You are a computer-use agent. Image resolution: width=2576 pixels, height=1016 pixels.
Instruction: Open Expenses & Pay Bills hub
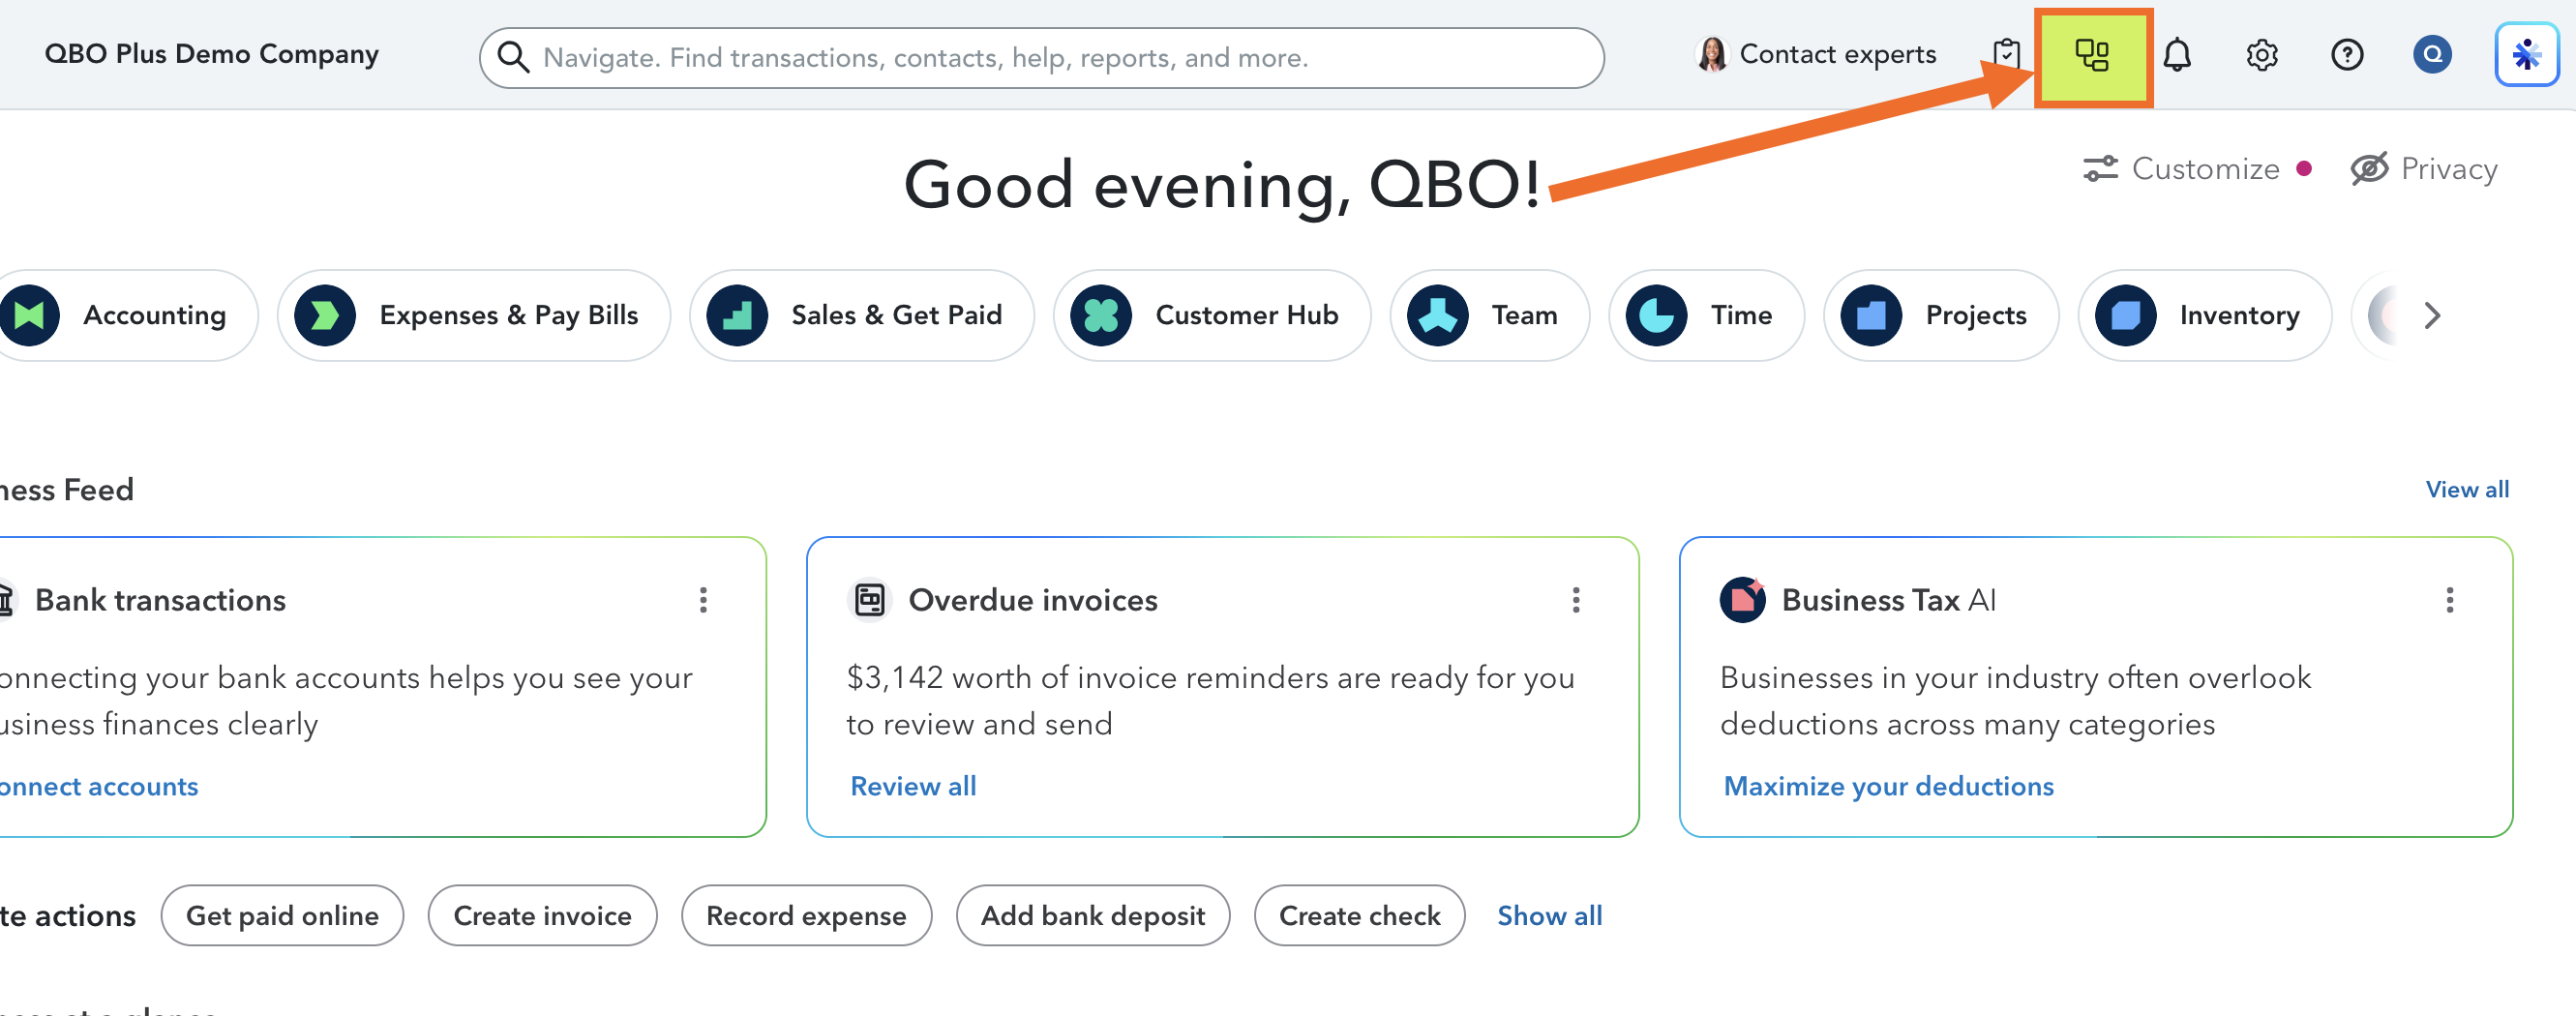point(474,316)
